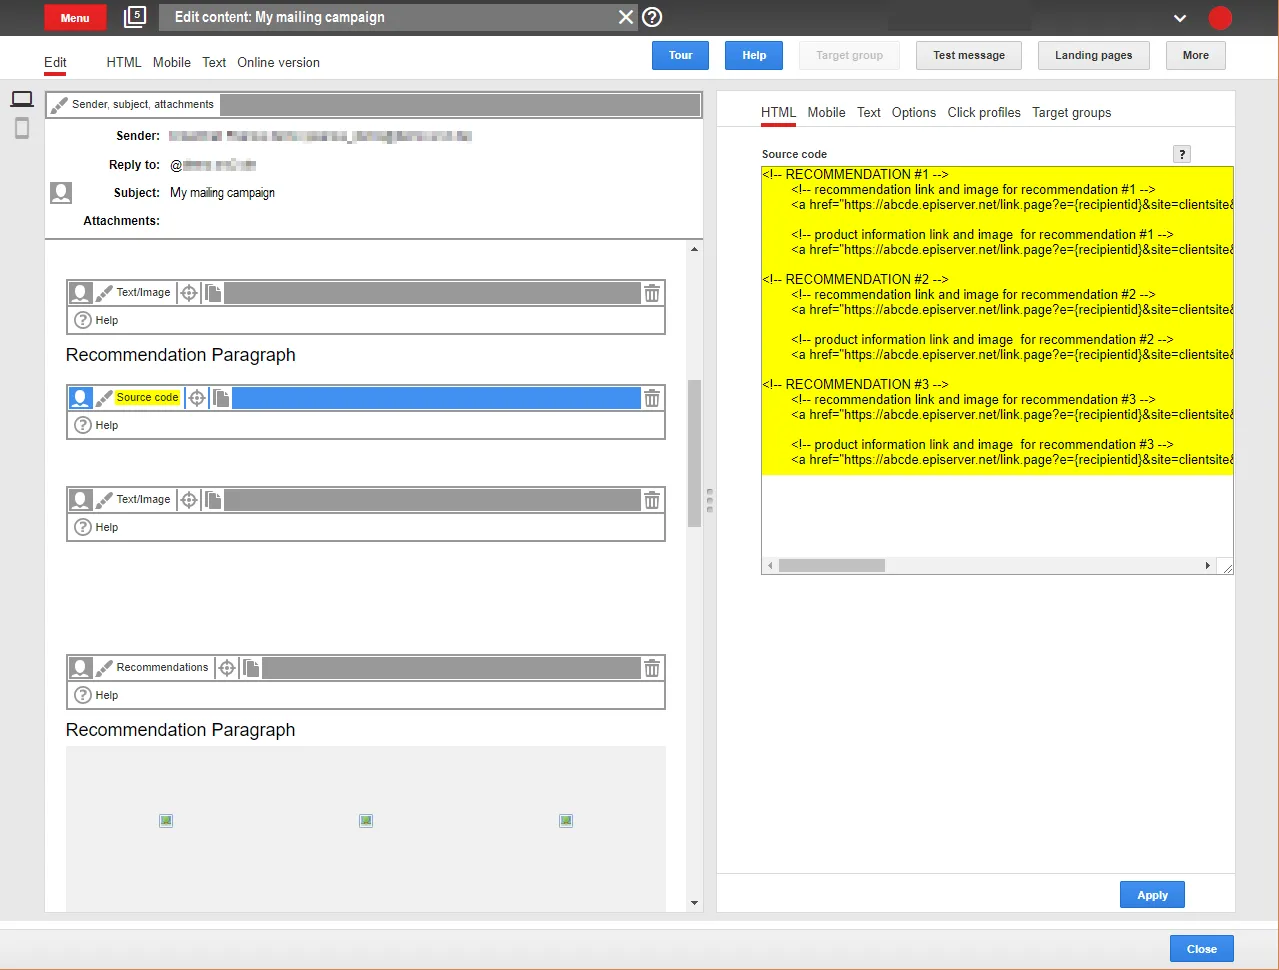The height and width of the screenshot is (970, 1279).
Task: Click the pencil edit icon in Sender, subject, attachments bar
Action: pos(59,105)
